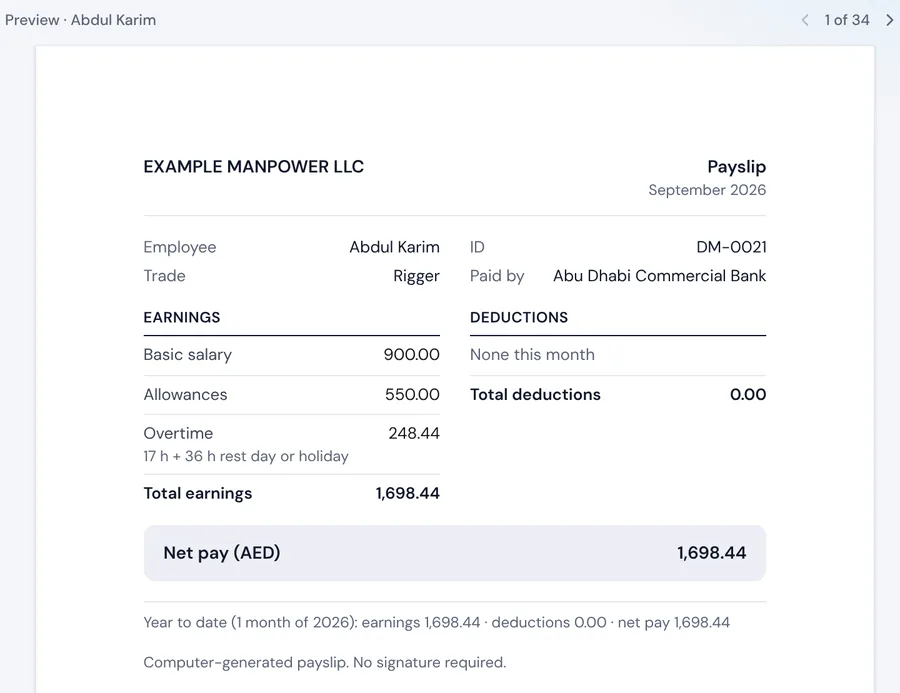Click the September 2026 period text
Image resolution: width=900 pixels, height=693 pixels.
pyautogui.click(x=707, y=190)
